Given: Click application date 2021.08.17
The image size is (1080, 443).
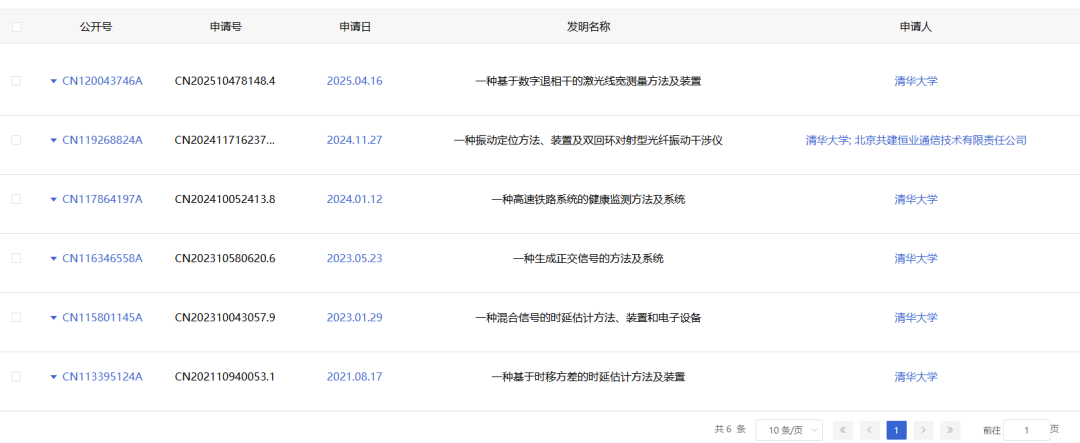Looking at the screenshot, I should pyautogui.click(x=355, y=377).
